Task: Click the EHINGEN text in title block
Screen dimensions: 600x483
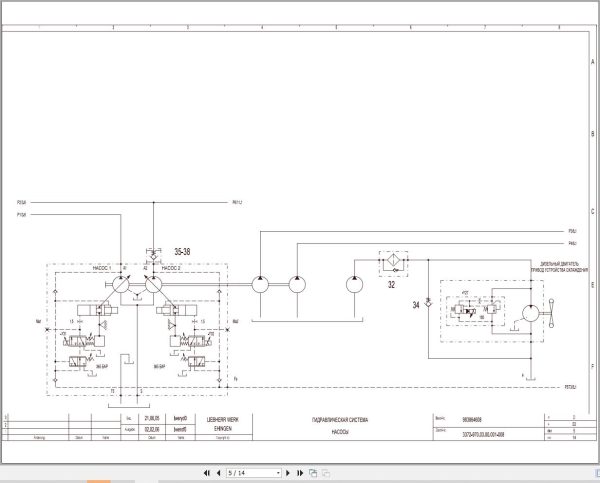Action: pyautogui.click(x=223, y=429)
